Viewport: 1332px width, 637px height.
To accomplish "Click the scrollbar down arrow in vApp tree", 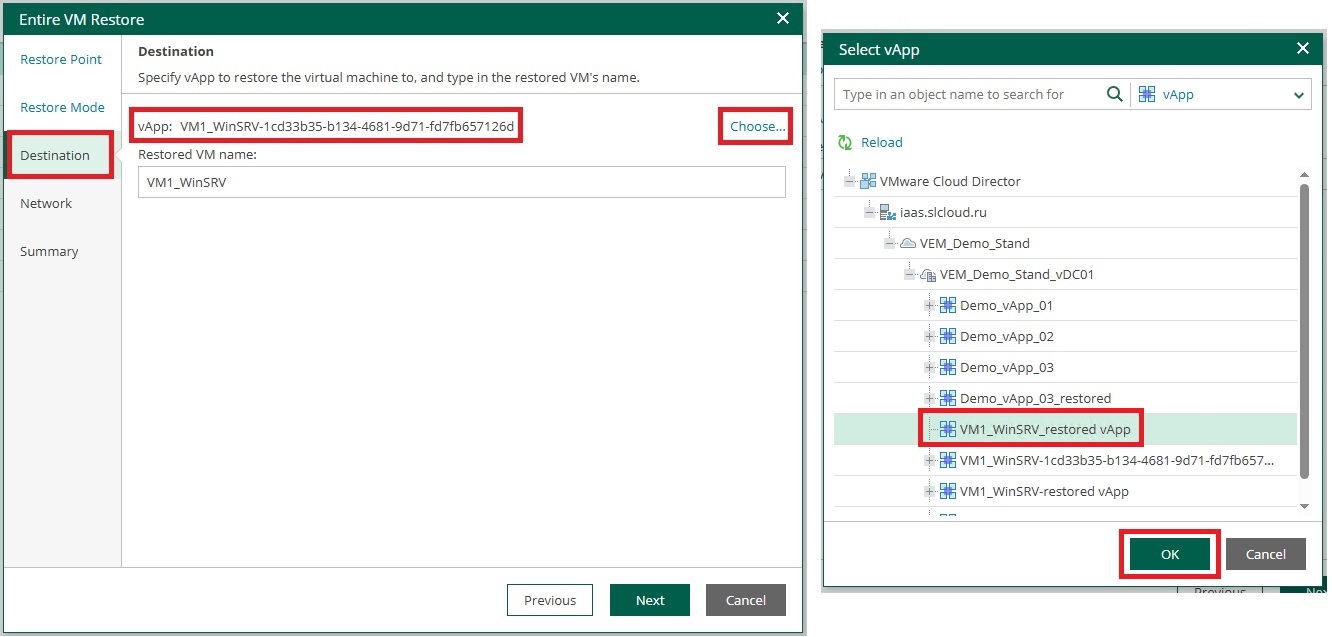I will (1304, 507).
